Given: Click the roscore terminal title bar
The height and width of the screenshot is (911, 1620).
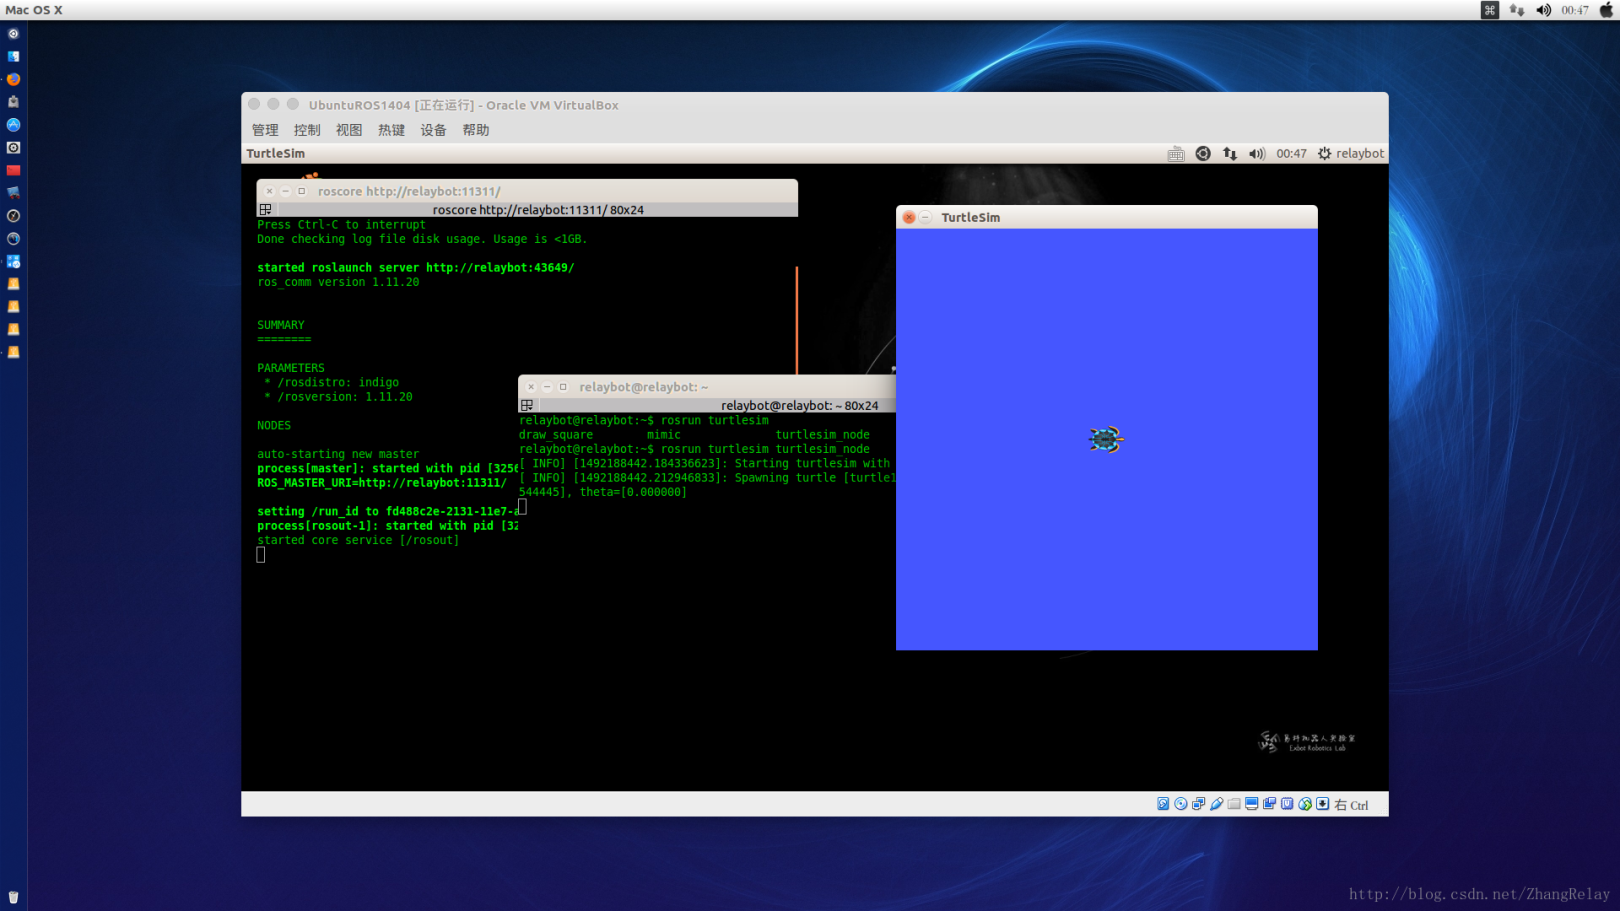Looking at the screenshot, I should click(x=527, y=191).
